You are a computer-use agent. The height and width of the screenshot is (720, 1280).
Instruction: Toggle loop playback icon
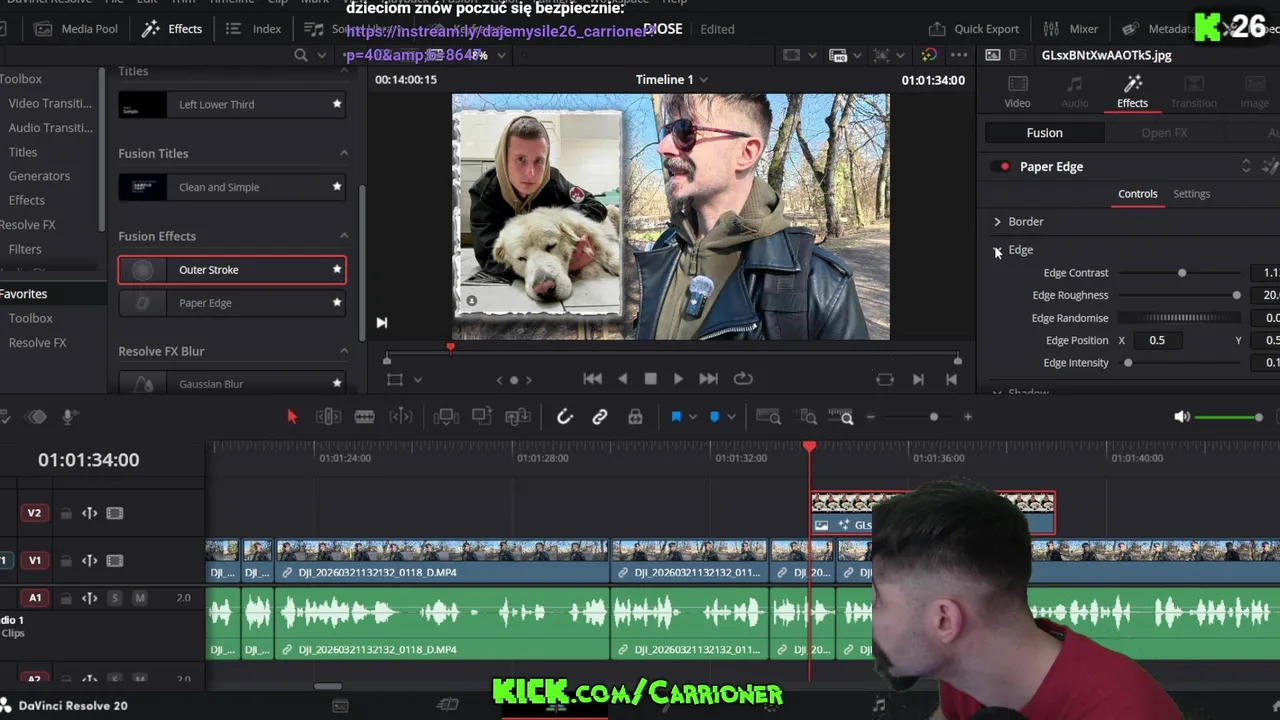[x=743, y=379]
